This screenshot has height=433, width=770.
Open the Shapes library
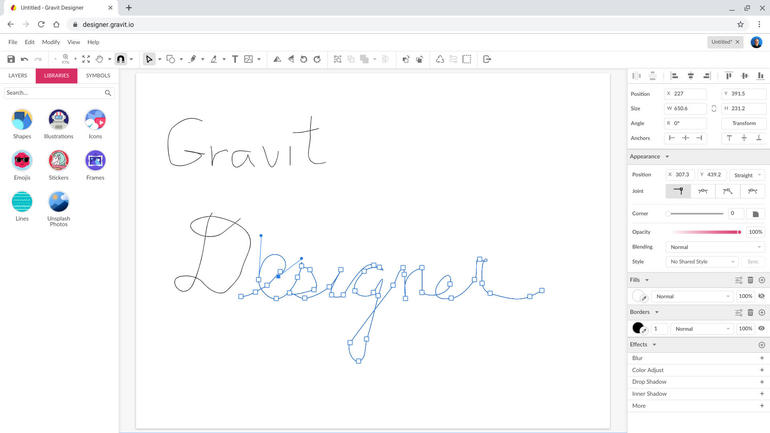pos(22,124)
